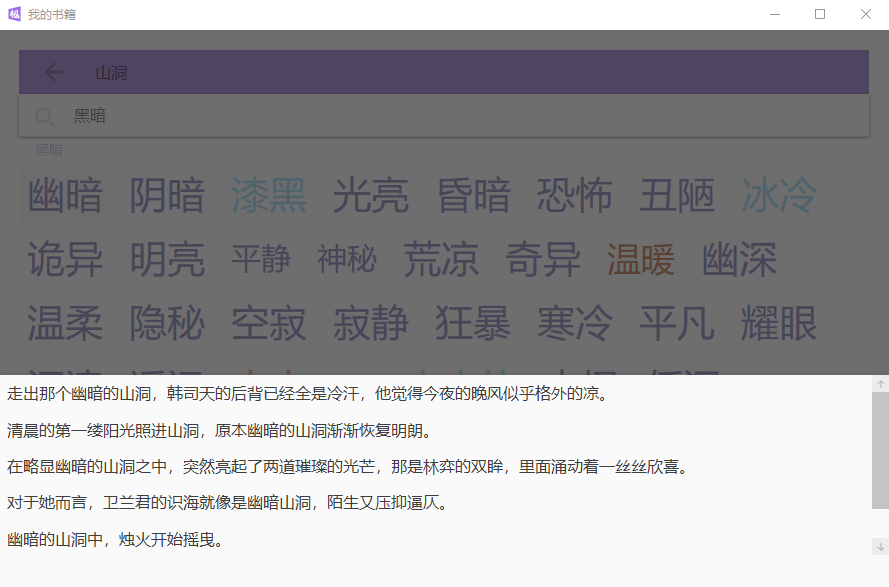Click the small 黑暗 label under search box
The height and width of the screenshot is (587, 889).
click(x=49, y=150)
